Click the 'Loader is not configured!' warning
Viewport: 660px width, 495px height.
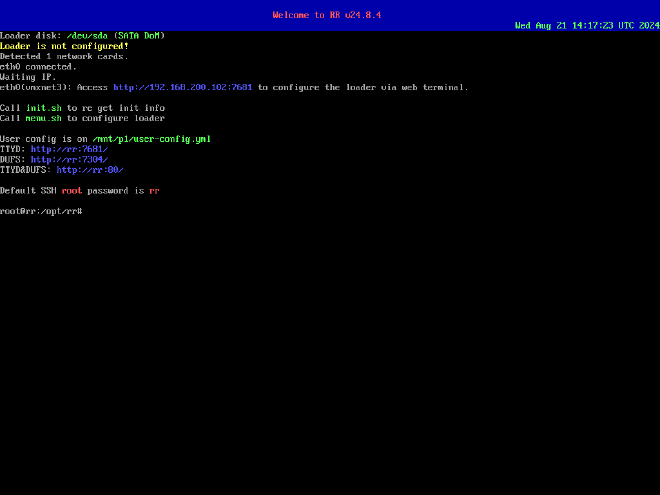(x=64, y=46)
